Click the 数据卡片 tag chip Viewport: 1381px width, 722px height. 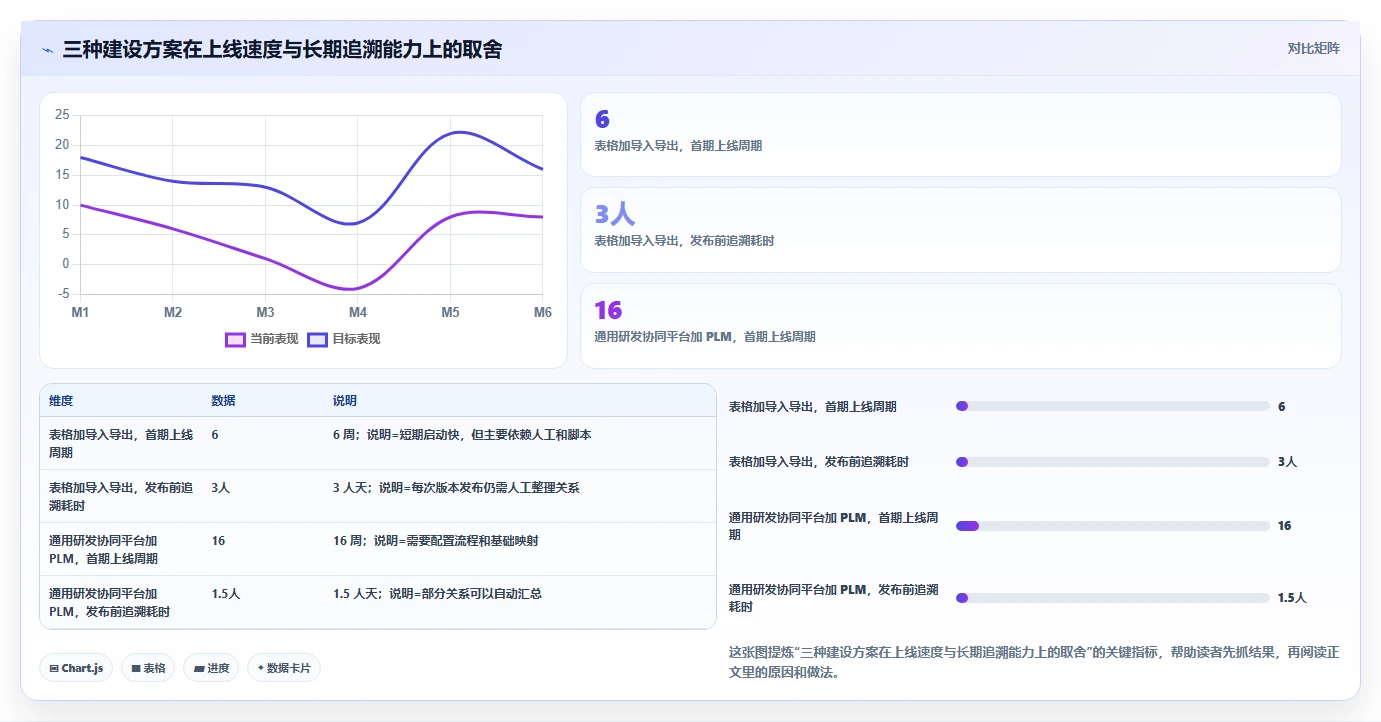click(x=284, y=668)
